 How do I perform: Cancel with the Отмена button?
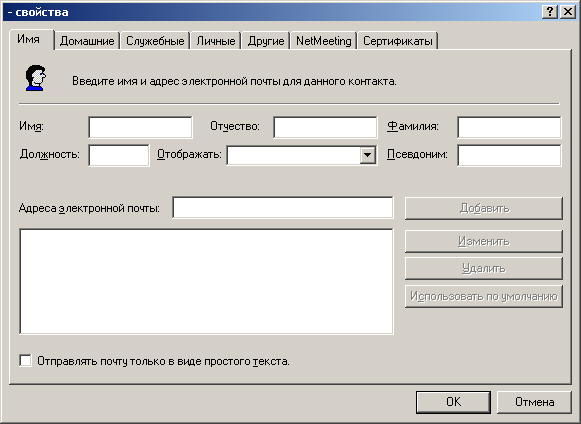[534, 402]
